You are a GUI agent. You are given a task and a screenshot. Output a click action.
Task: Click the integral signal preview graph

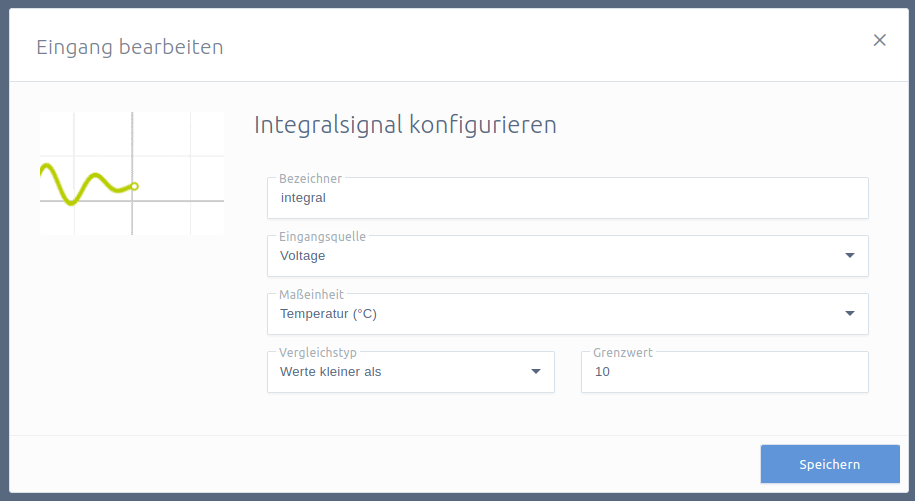click(132, 174)
